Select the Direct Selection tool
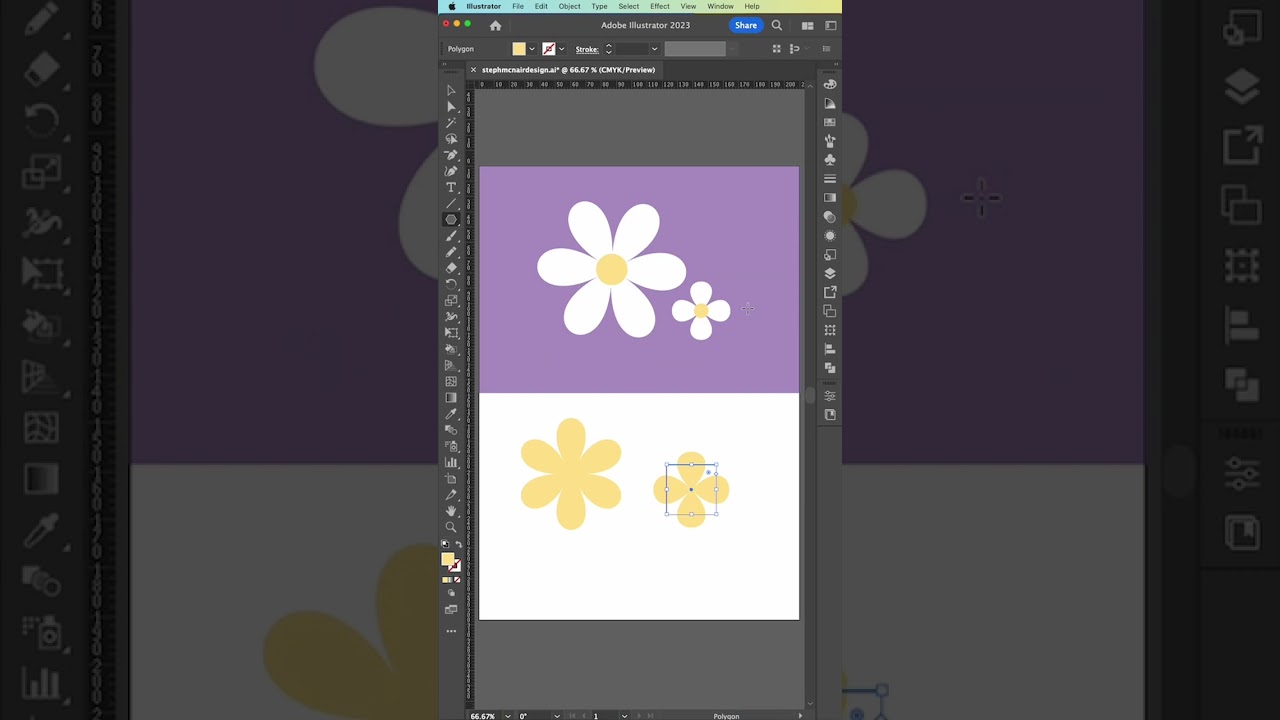The width and height of the screenshot is (1280, 720). (x=451, y=106)
